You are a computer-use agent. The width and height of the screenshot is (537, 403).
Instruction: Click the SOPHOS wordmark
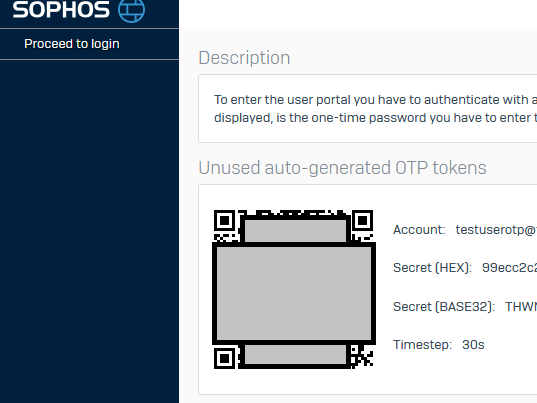[61, 10]
